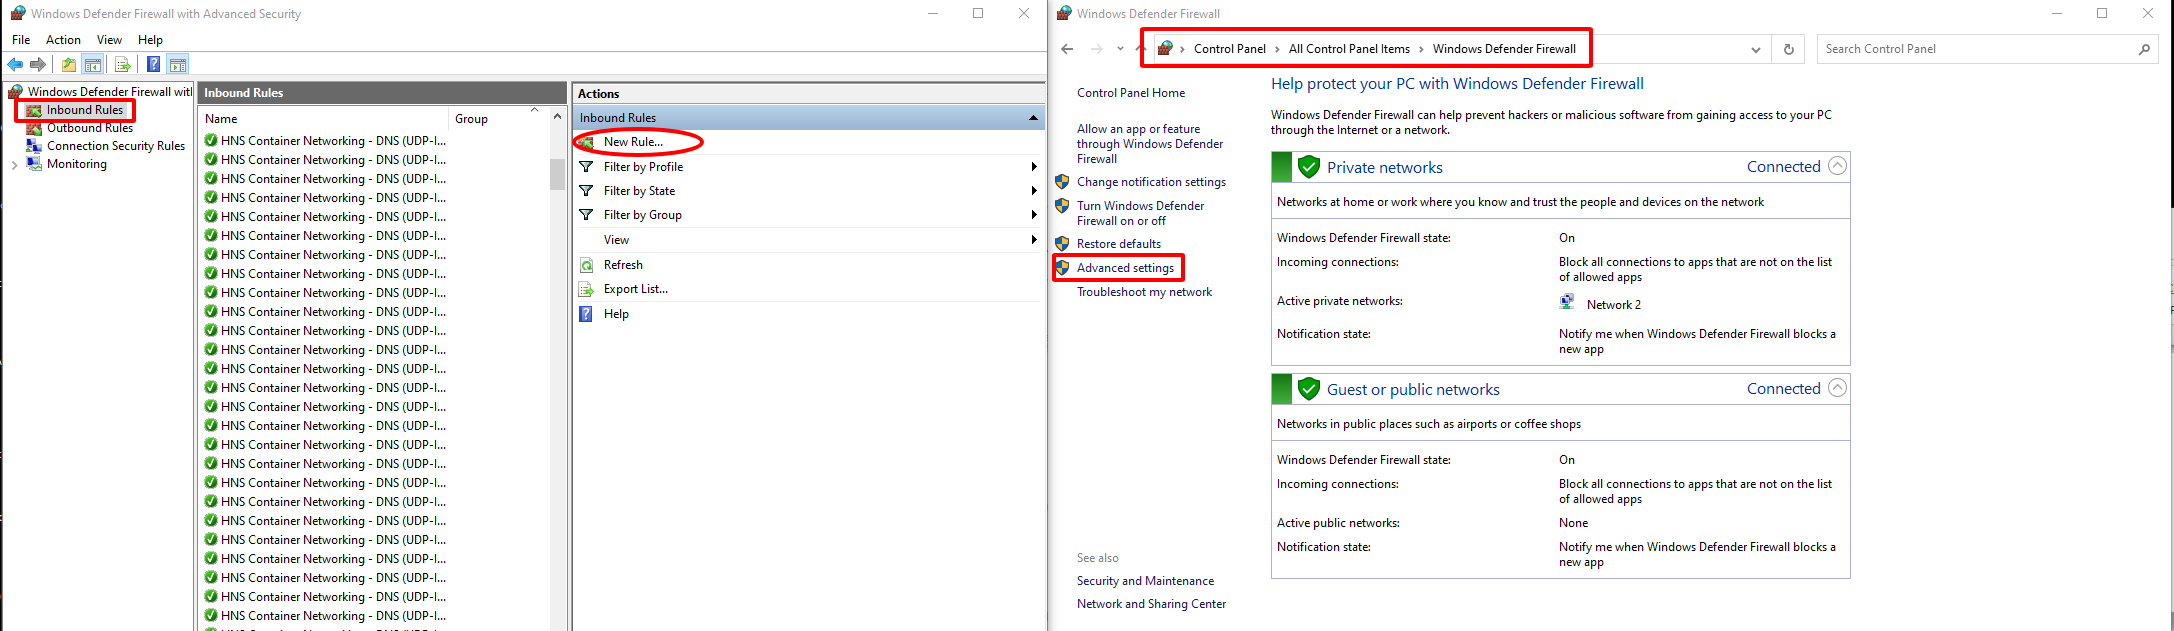
Task: Choose Export List... in the Actions pane
Action: (636, 289)
